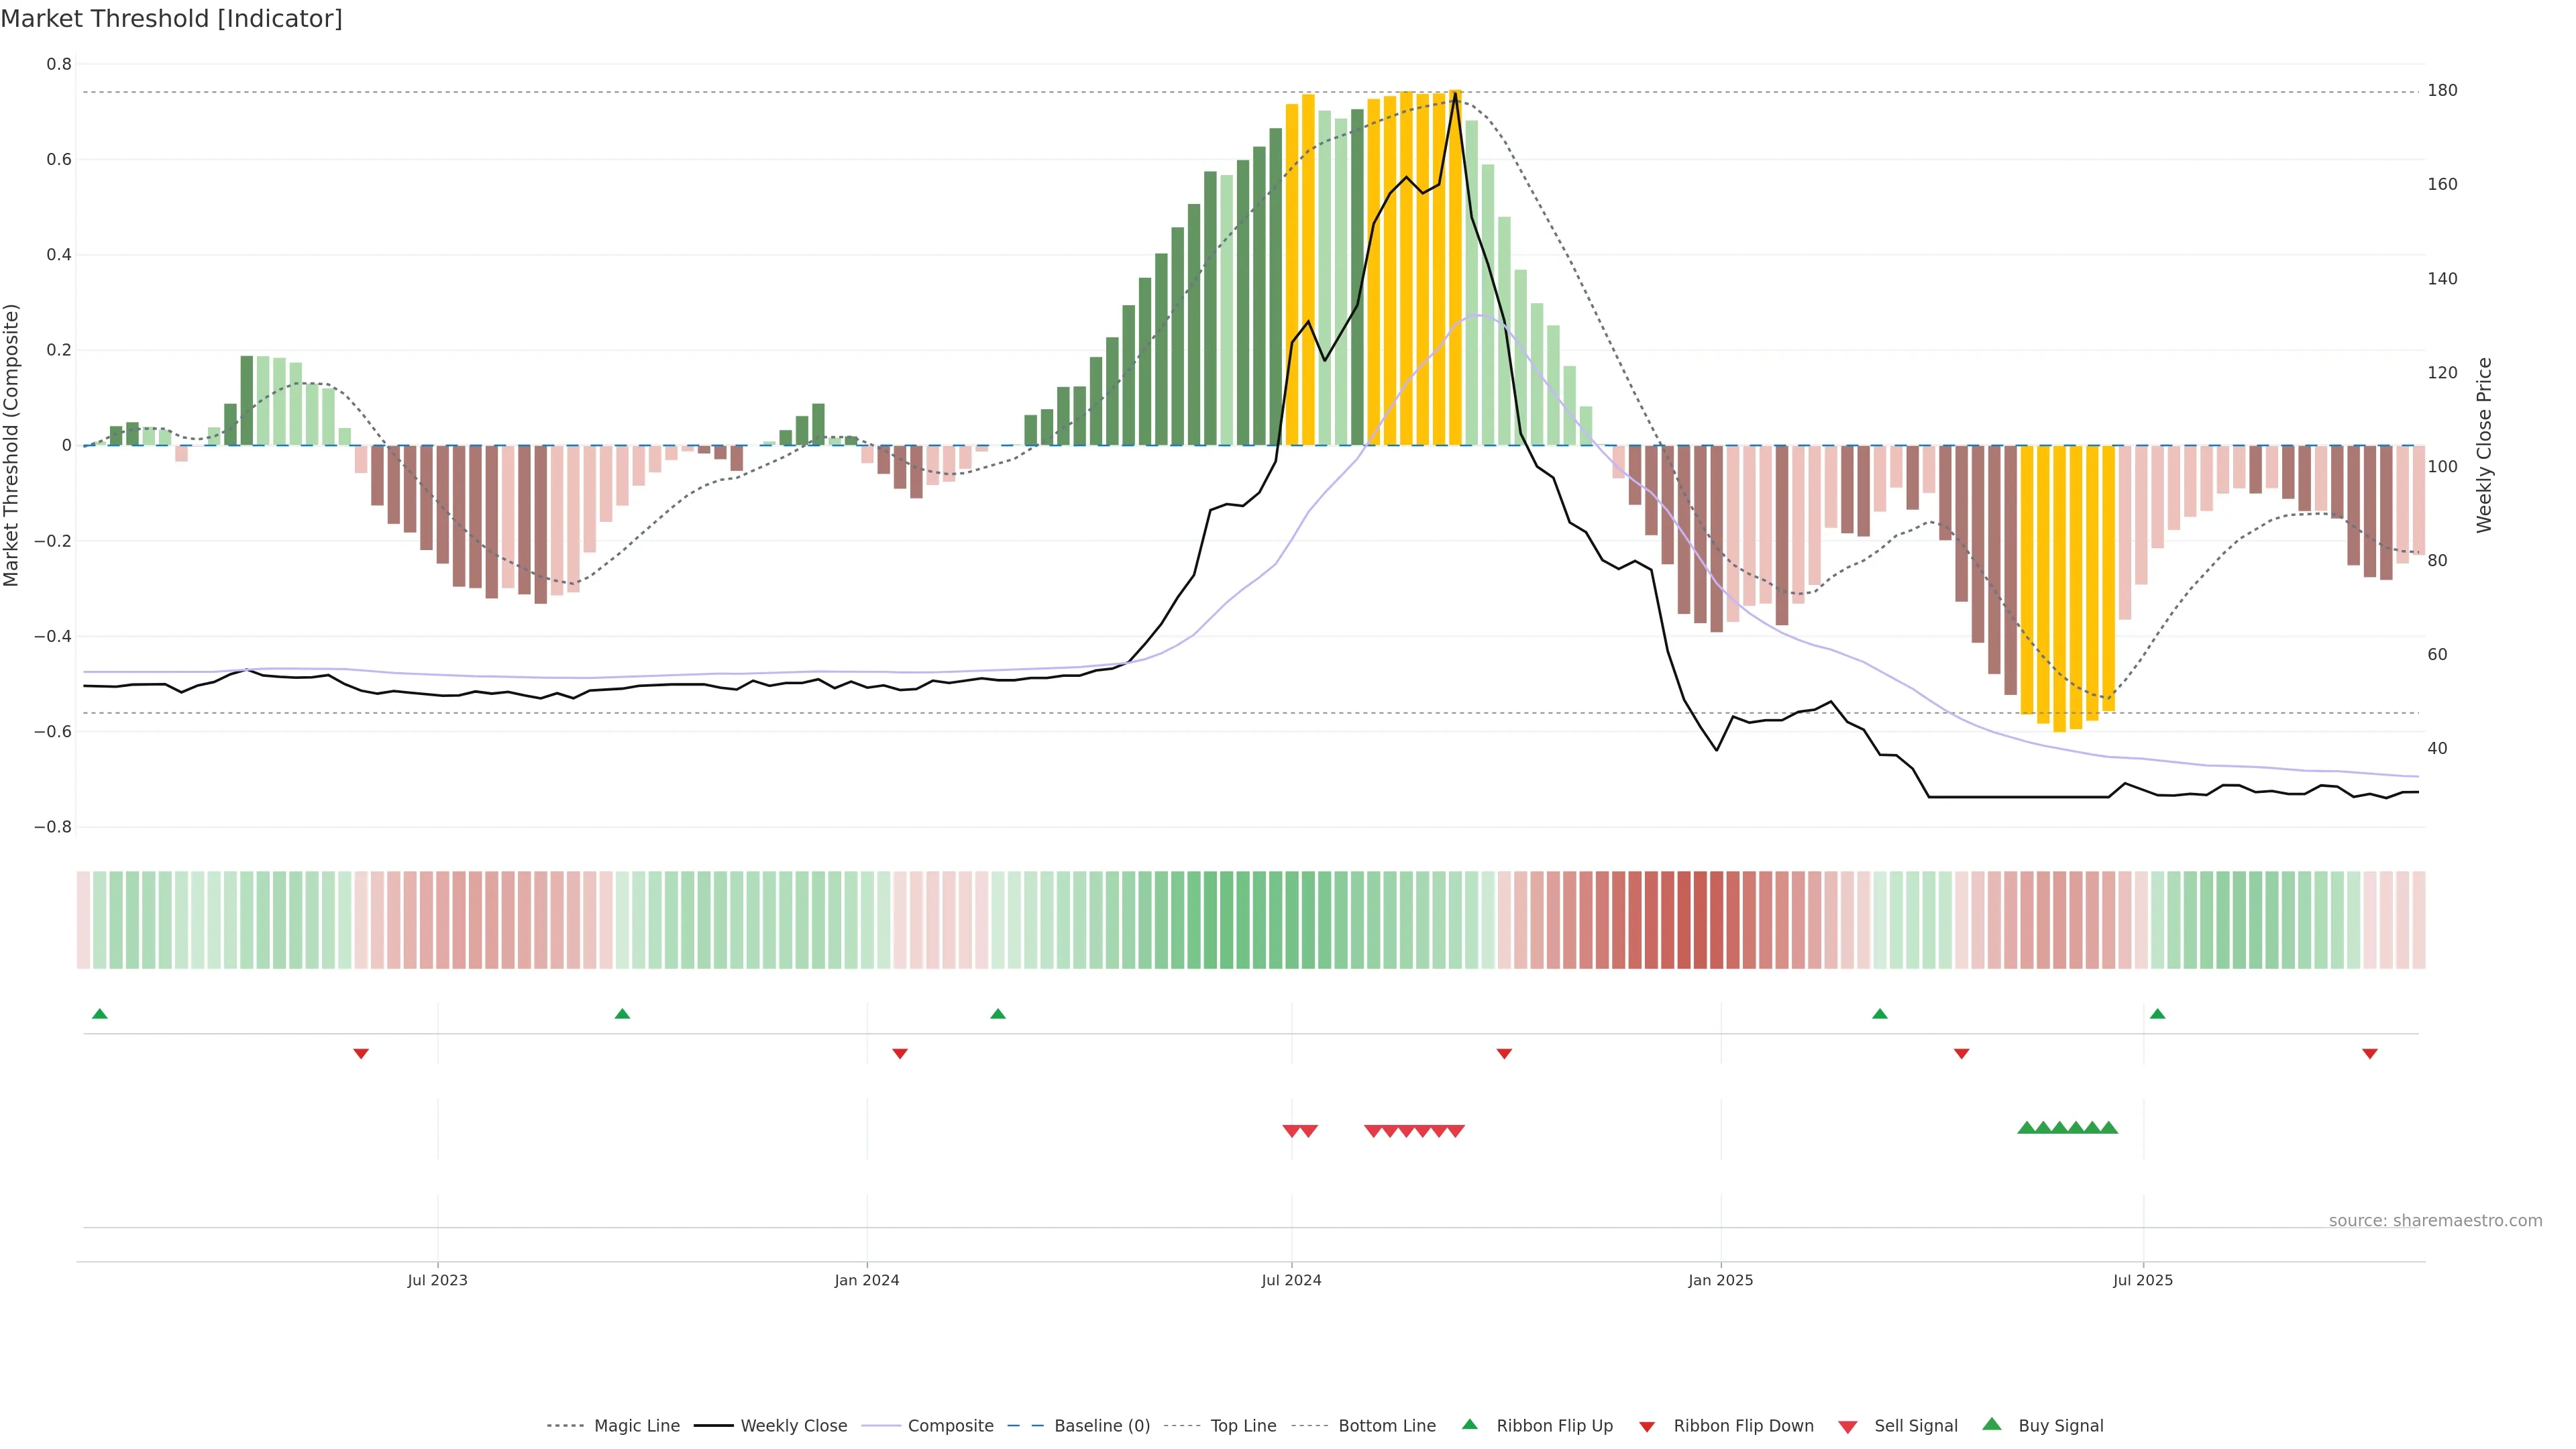Toggle Weekly Close legend entry

(x=793, y=1426)
